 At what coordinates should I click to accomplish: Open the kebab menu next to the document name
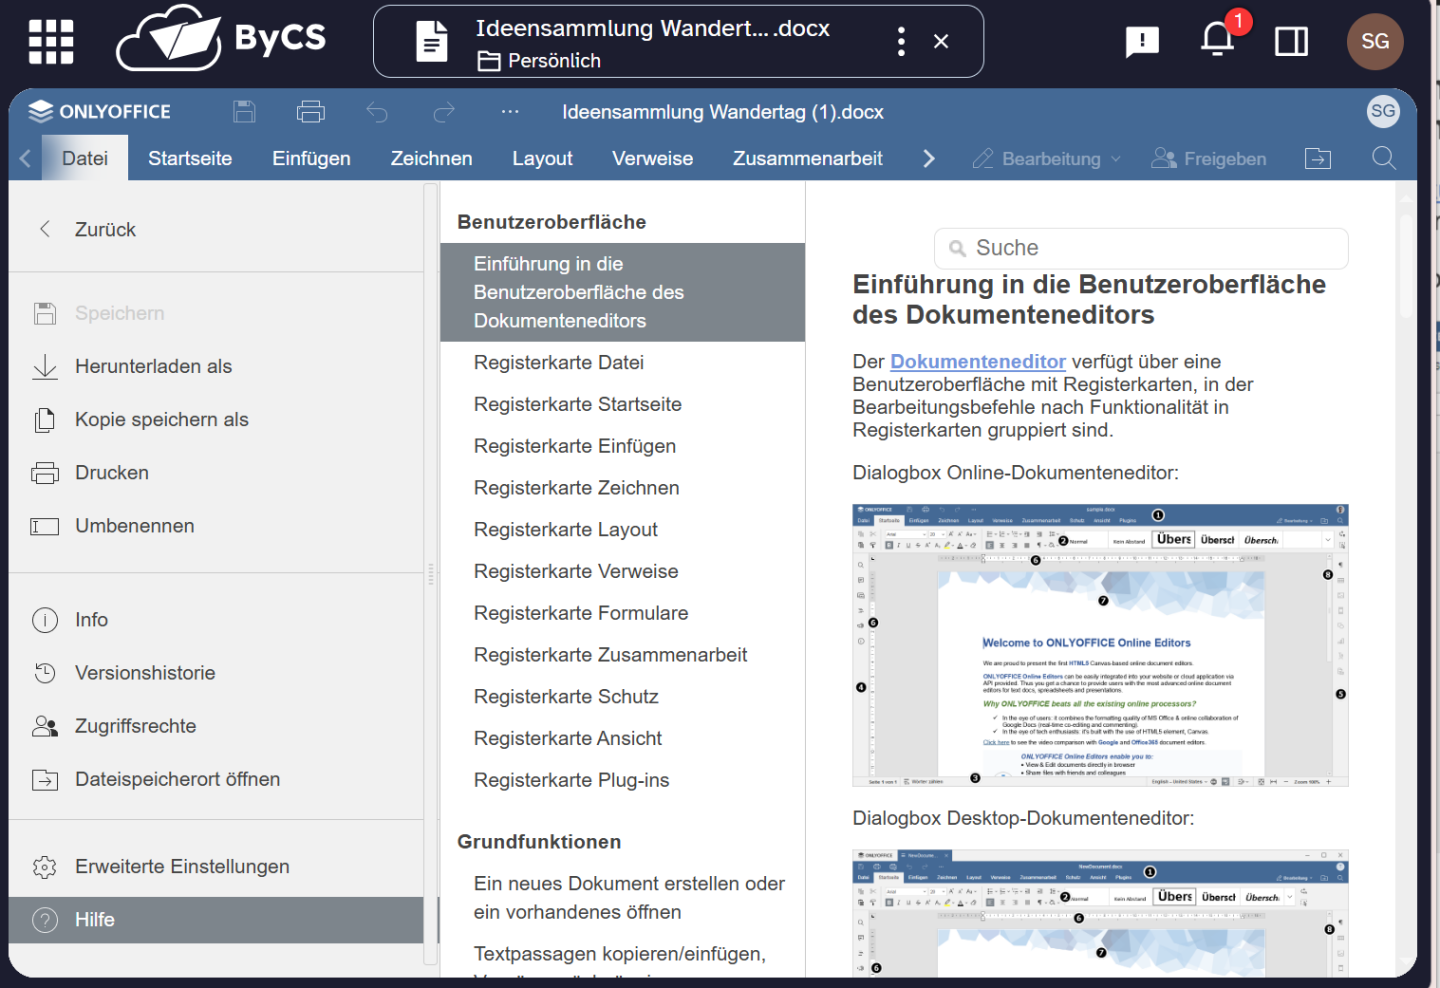pyautogui.click(x=900, y=40)
